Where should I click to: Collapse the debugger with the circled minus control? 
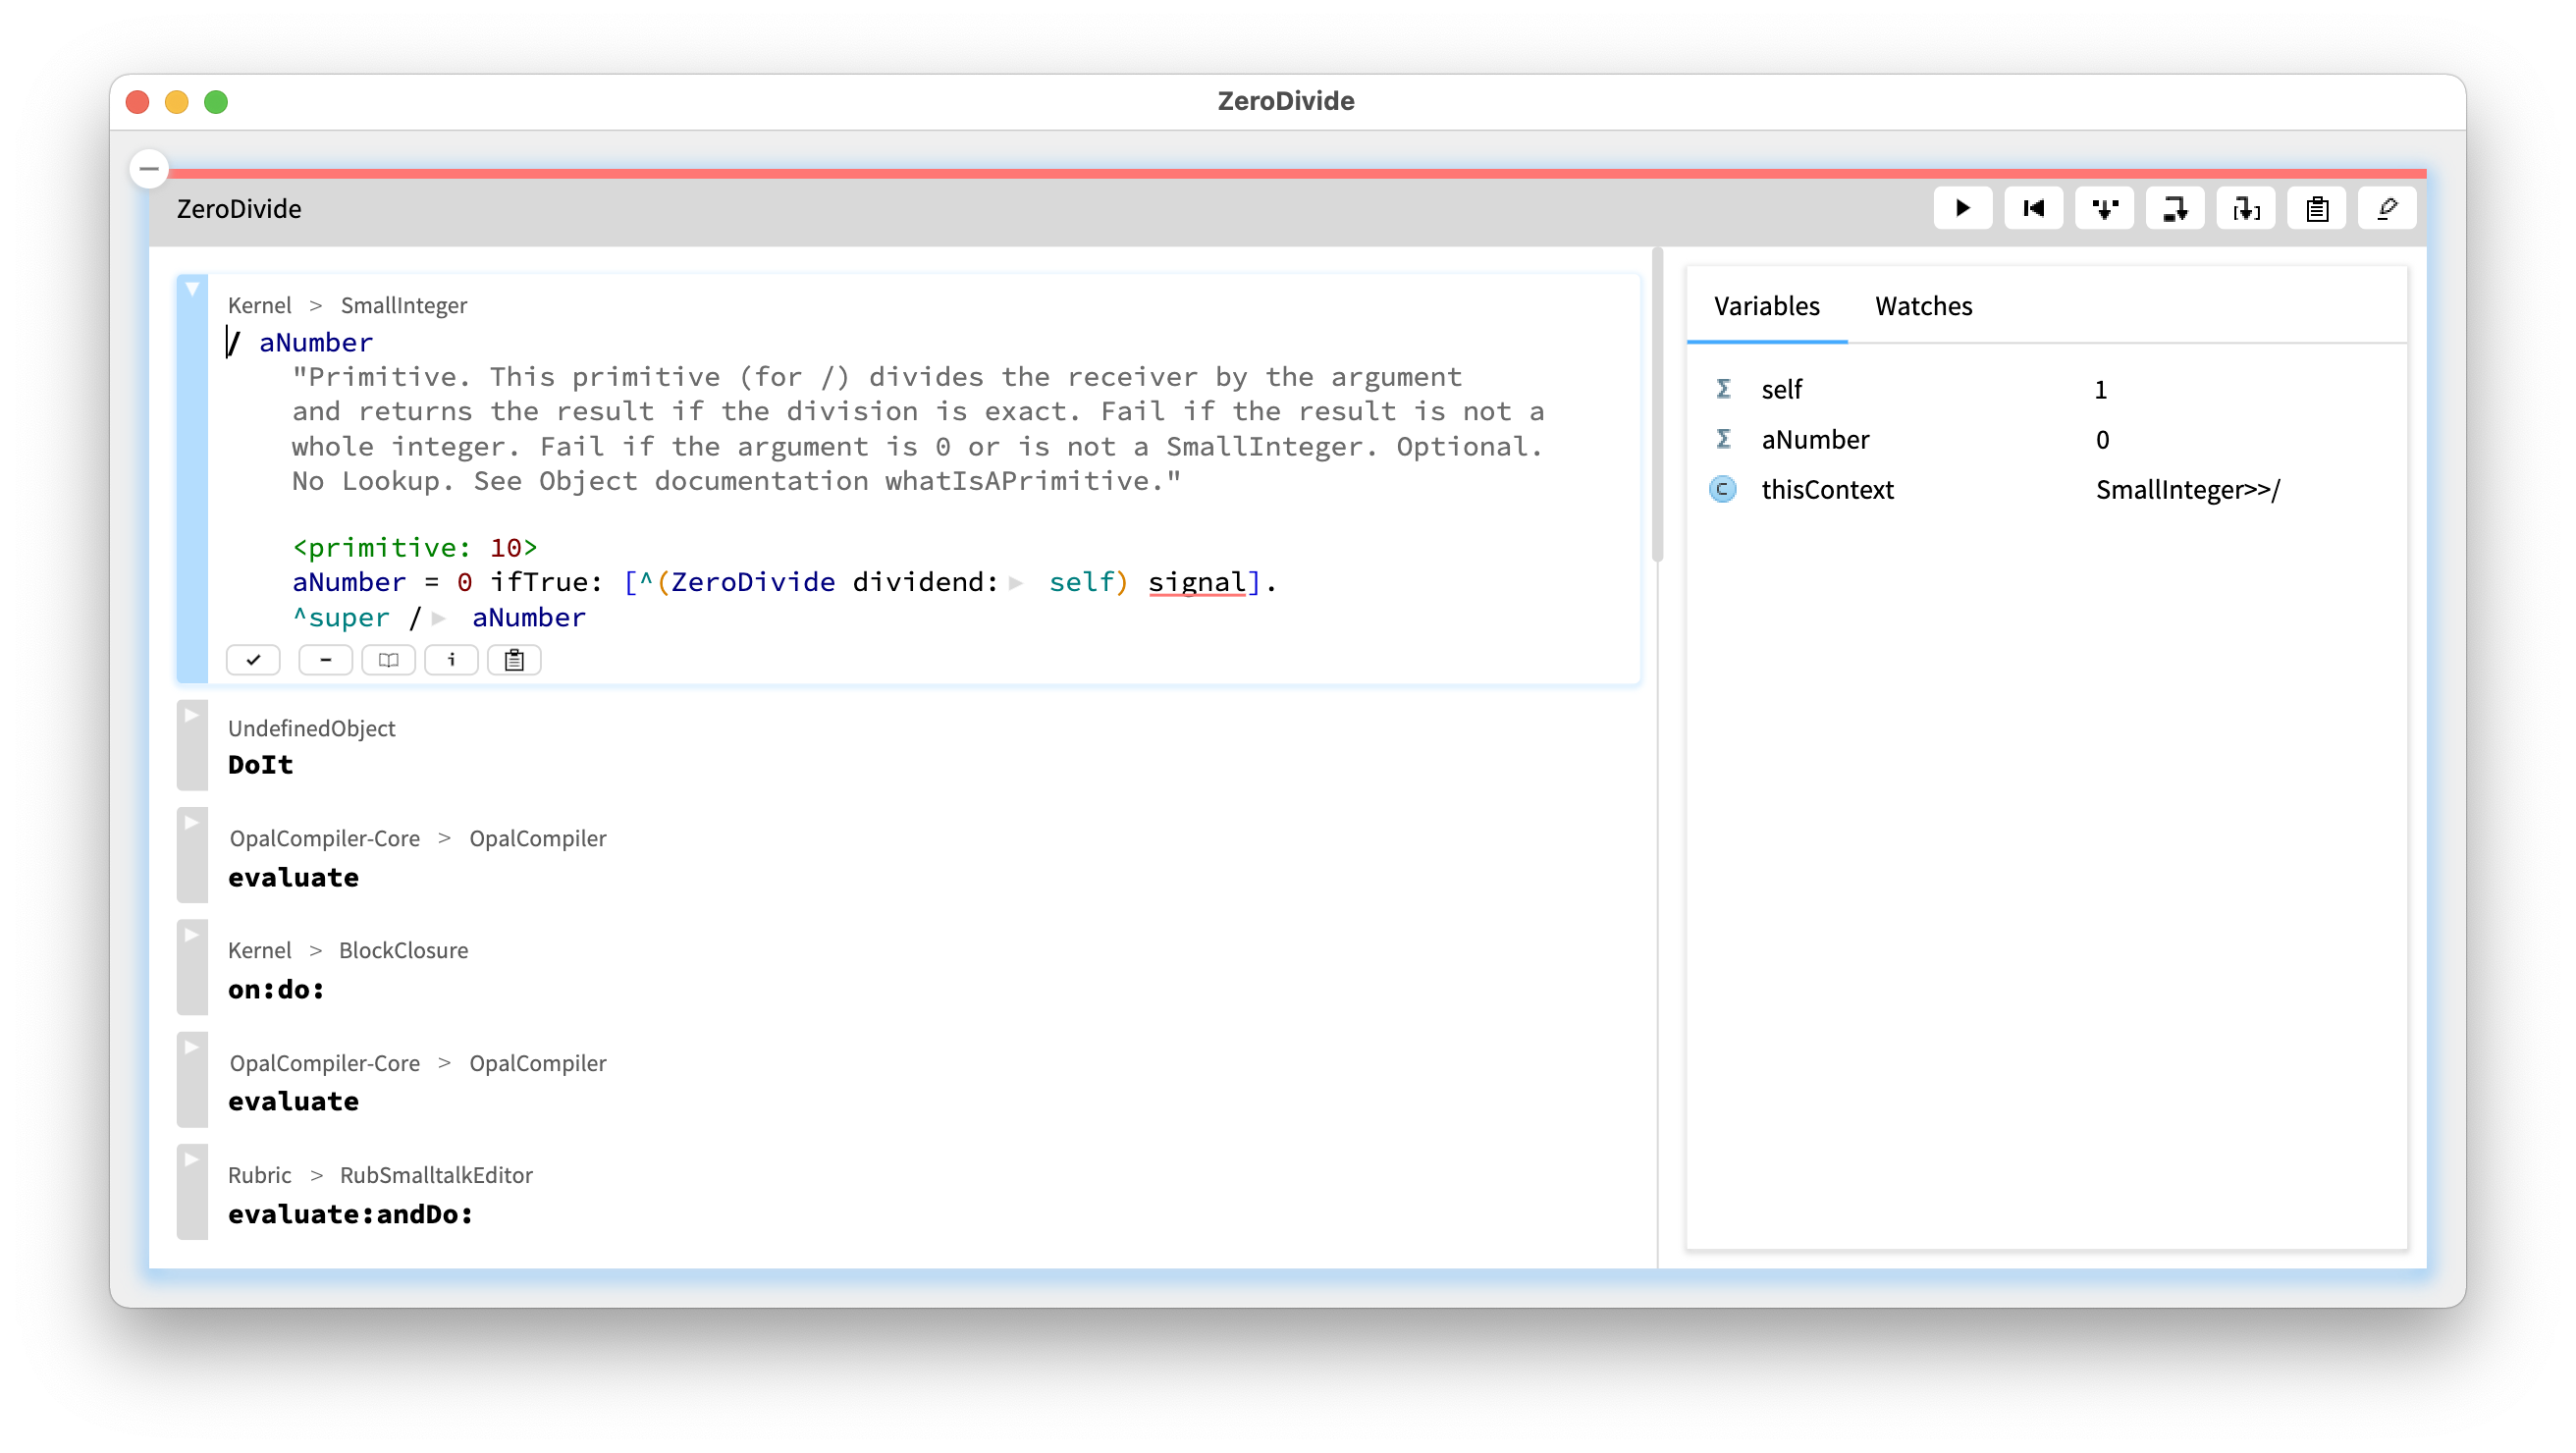click(148, 168)
